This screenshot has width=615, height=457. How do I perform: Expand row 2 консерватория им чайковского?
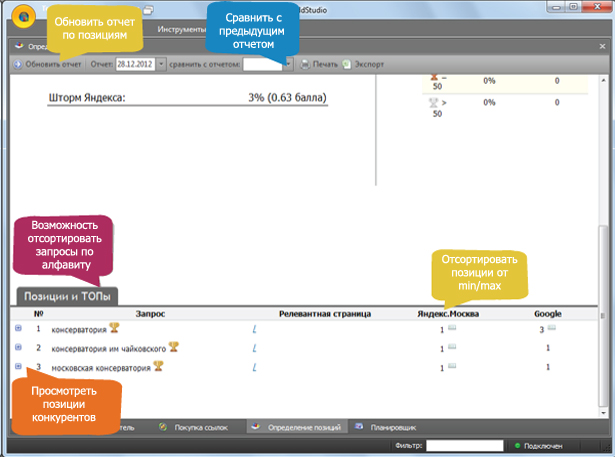(18, 347)
